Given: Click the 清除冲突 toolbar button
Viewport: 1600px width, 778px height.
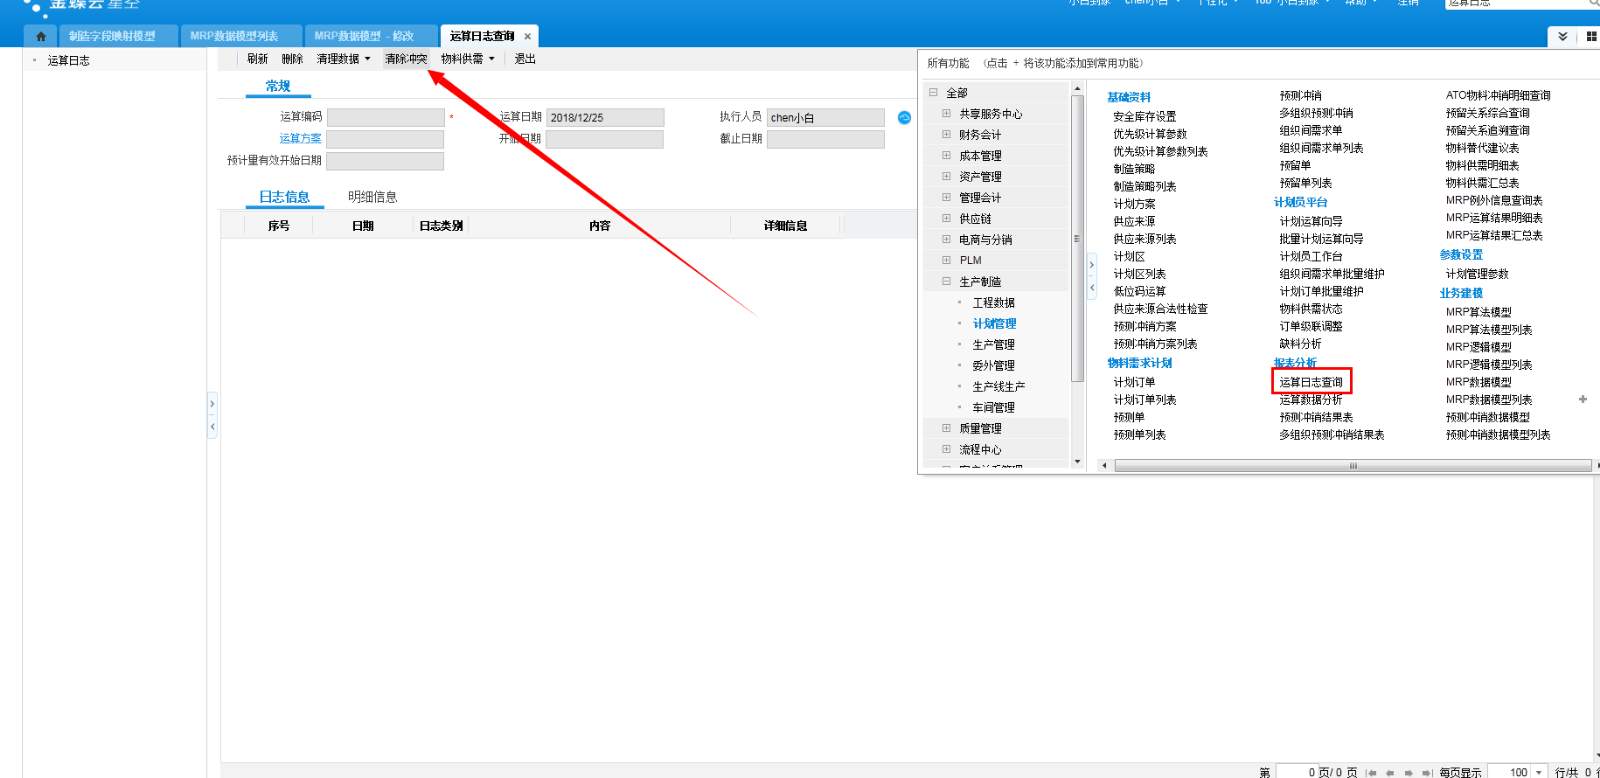Looking at the screenshot, I should pyautogui.click(x=406, y=59).
